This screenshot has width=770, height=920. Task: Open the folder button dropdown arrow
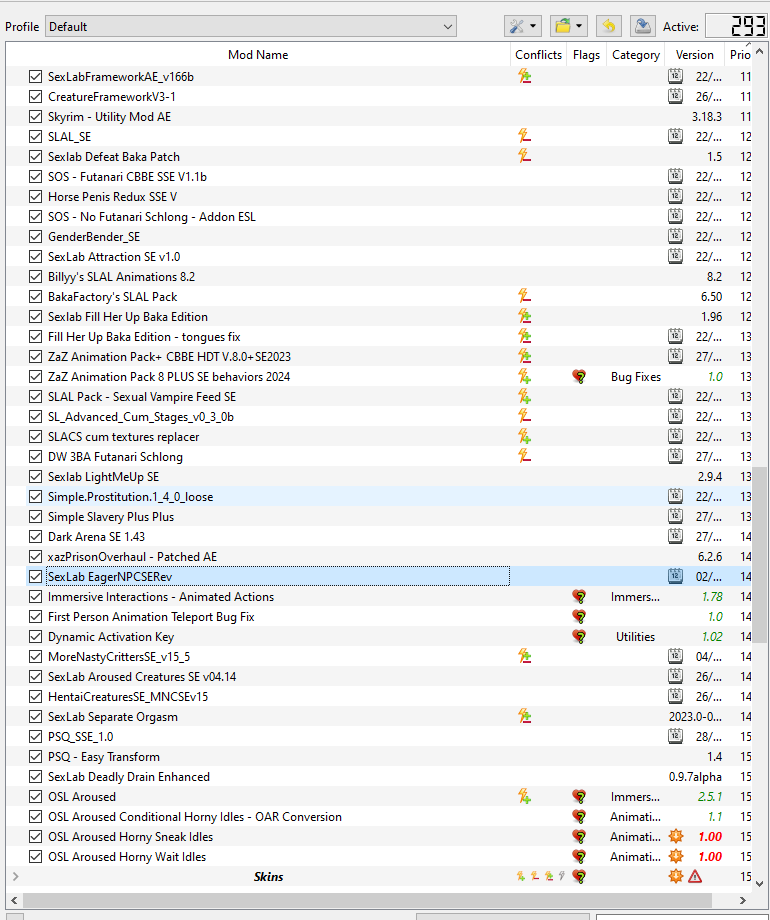(x=579, y=26)
